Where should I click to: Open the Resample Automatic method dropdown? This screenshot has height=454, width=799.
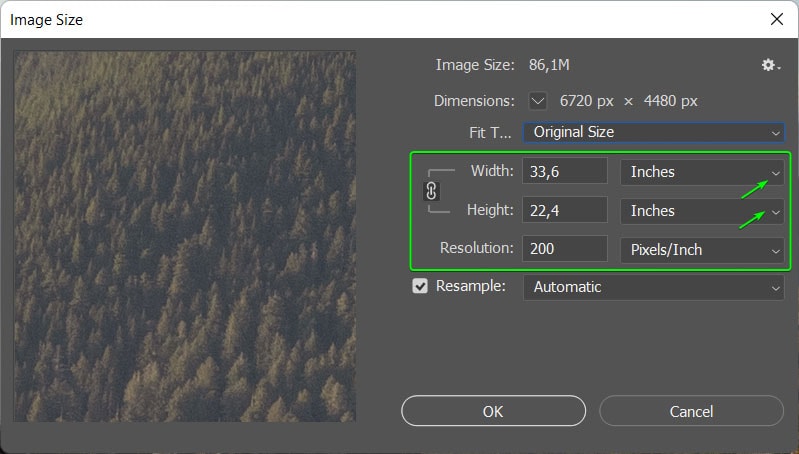[x=653, y=287]
